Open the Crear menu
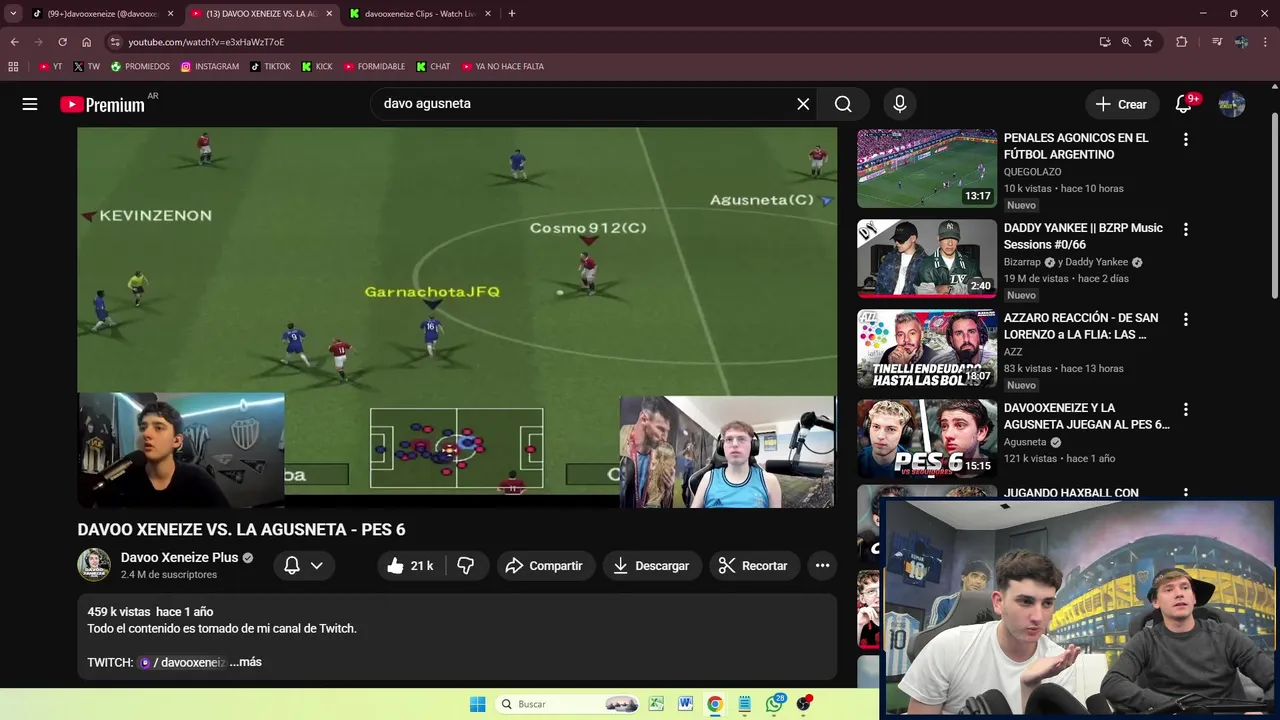The width and height of the screenshot is (1280, 720). point(1121,104)
